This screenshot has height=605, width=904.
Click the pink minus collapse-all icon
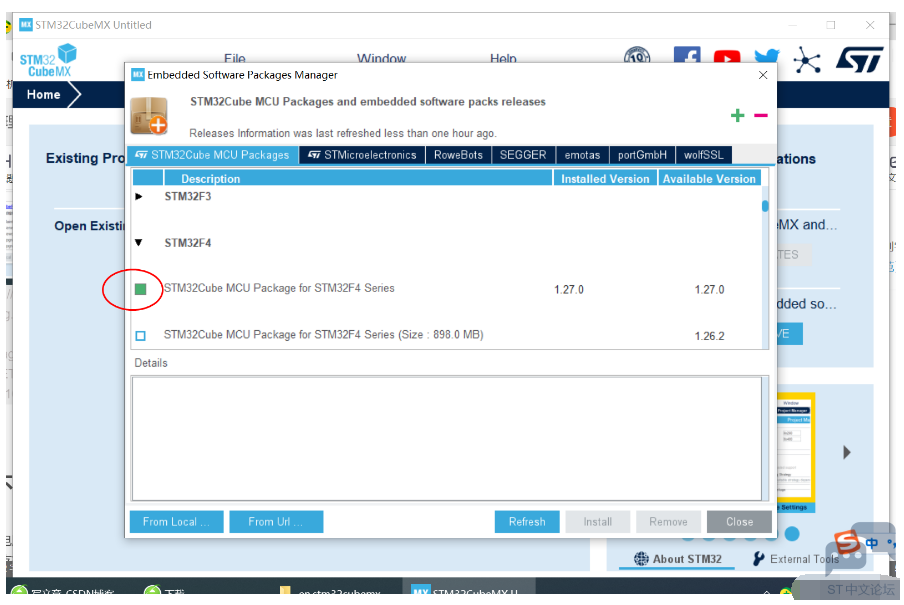[761, 115]
